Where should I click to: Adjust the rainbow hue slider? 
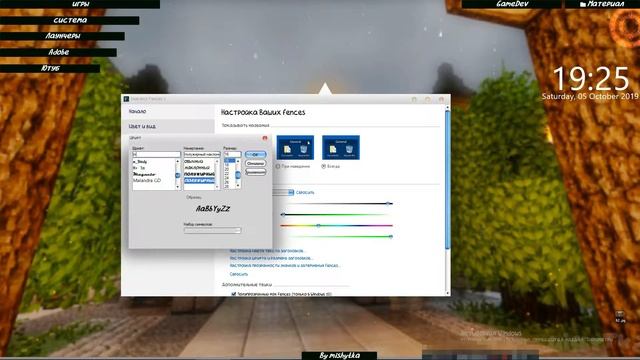click(x=336, y=225)
